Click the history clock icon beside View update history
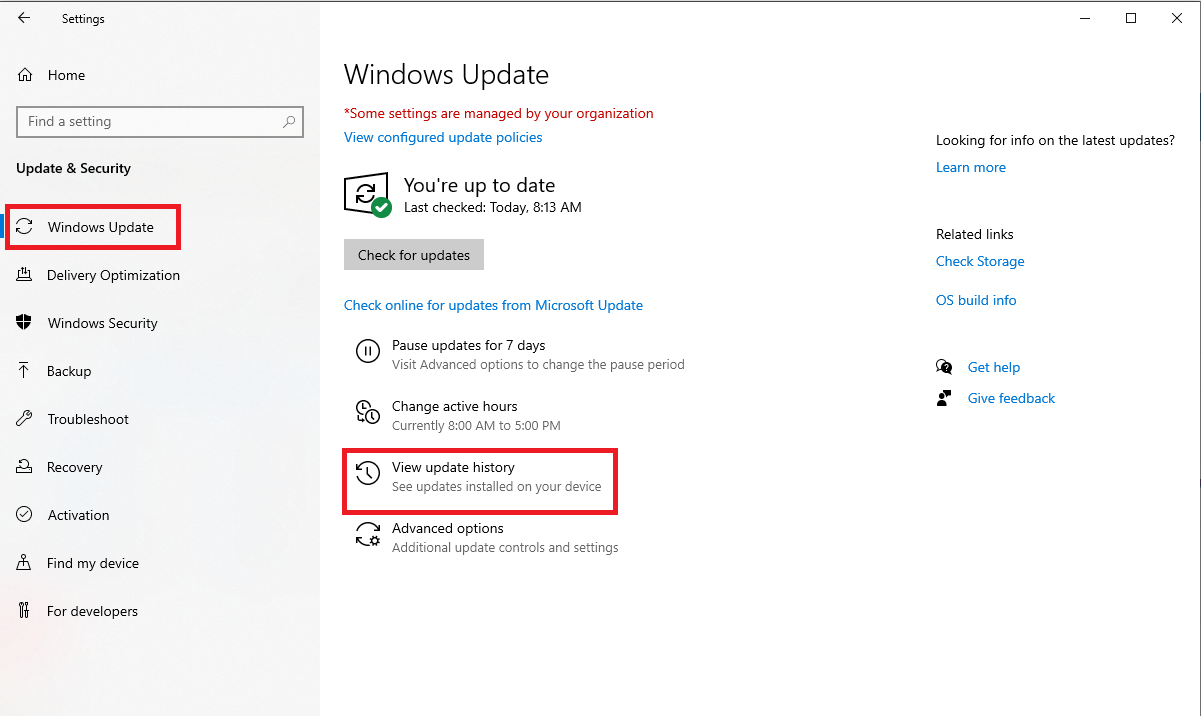Viewport: 1201px width, 716px height. click(x=368, y=473)
